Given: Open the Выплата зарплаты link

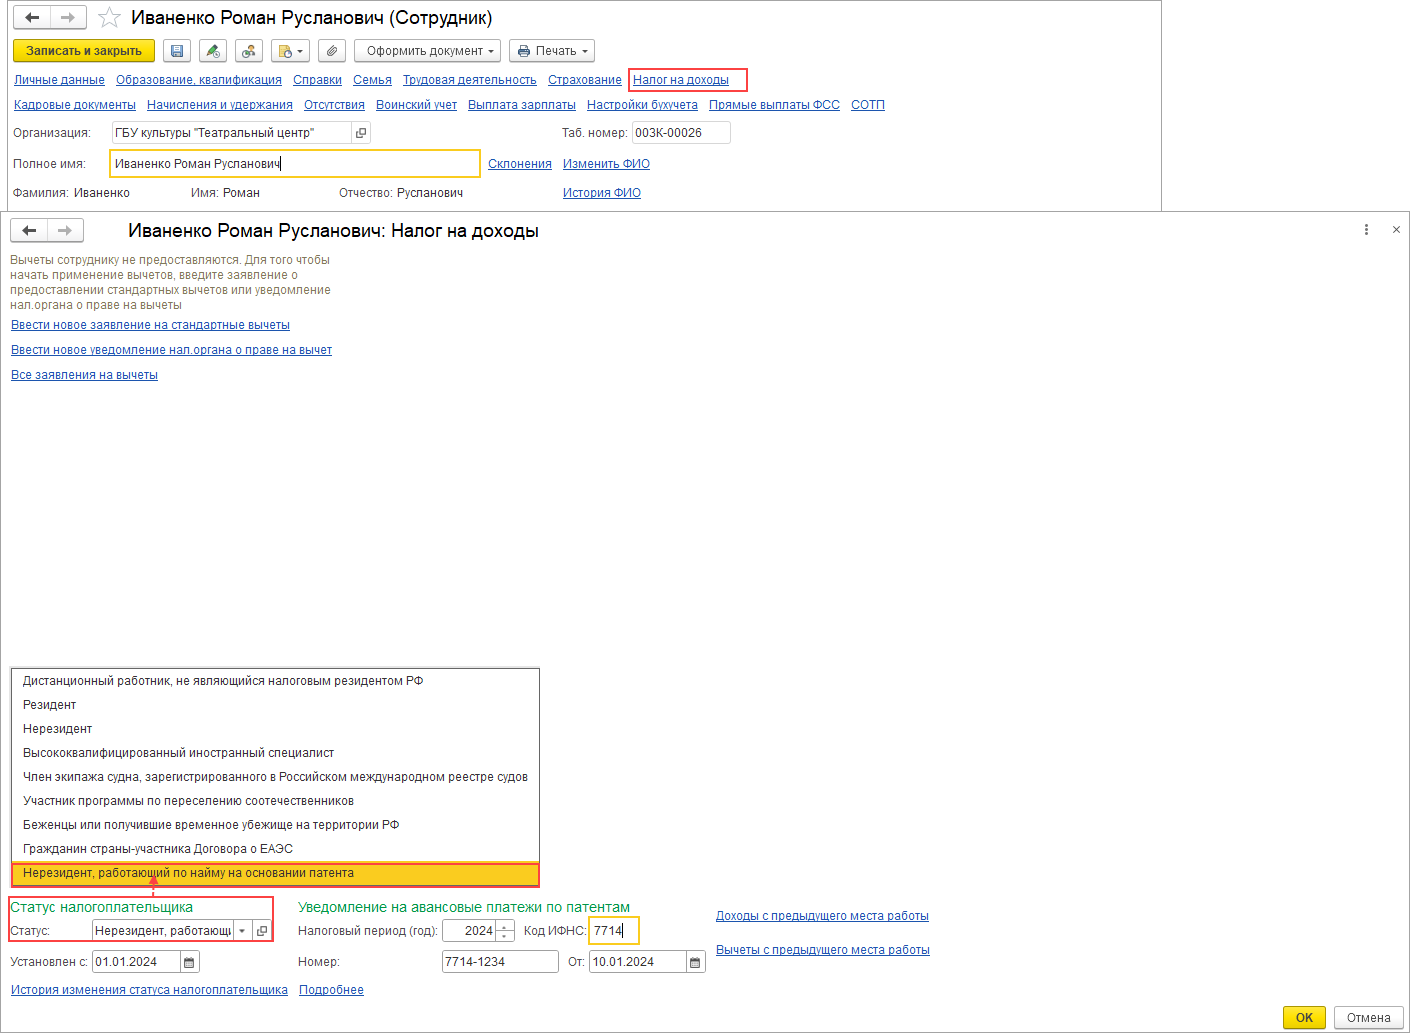Looking at the screenshot, I should coord(522,105).
